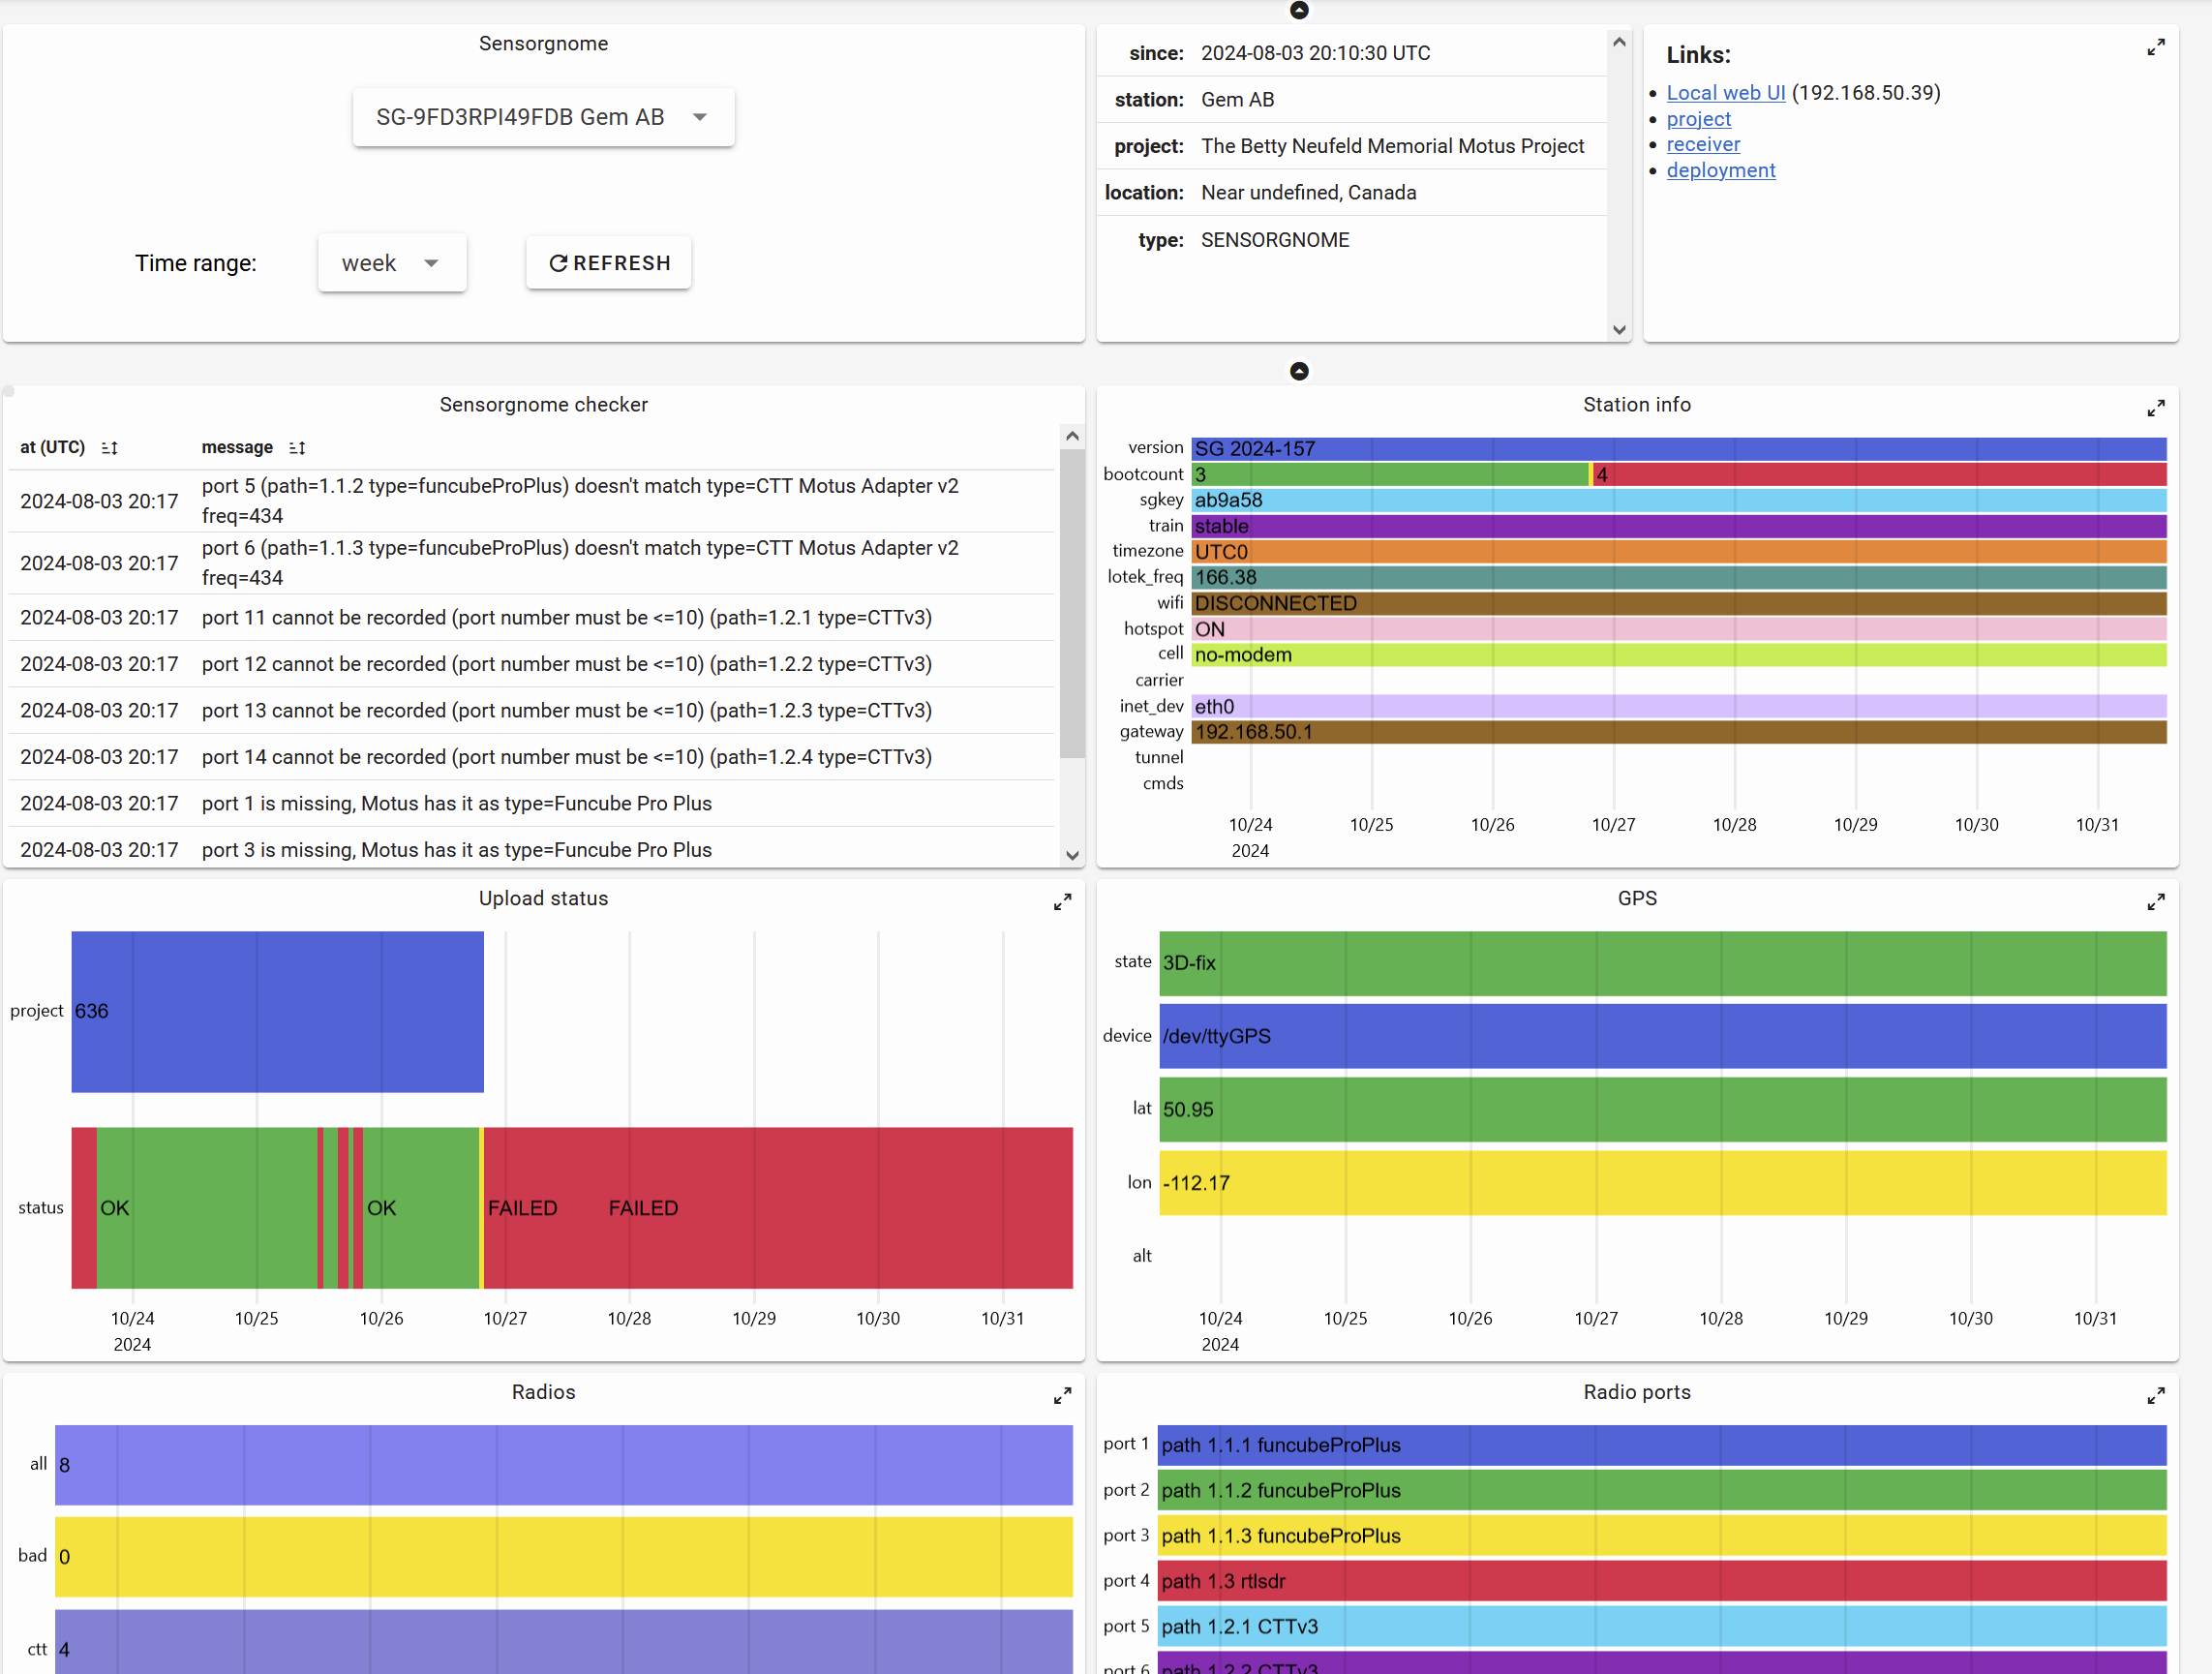Screen dimensions: 2212x1674
Task: Click the REFRESH button
Action: tap(609, 263)
